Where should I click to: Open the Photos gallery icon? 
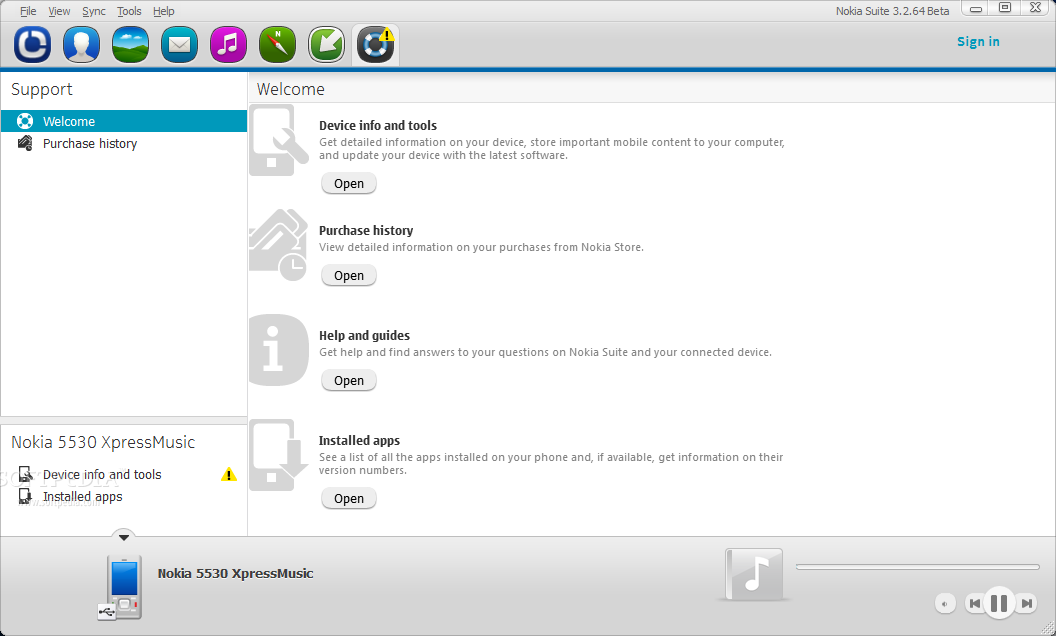pyautogui.click(x=131, y=45)
